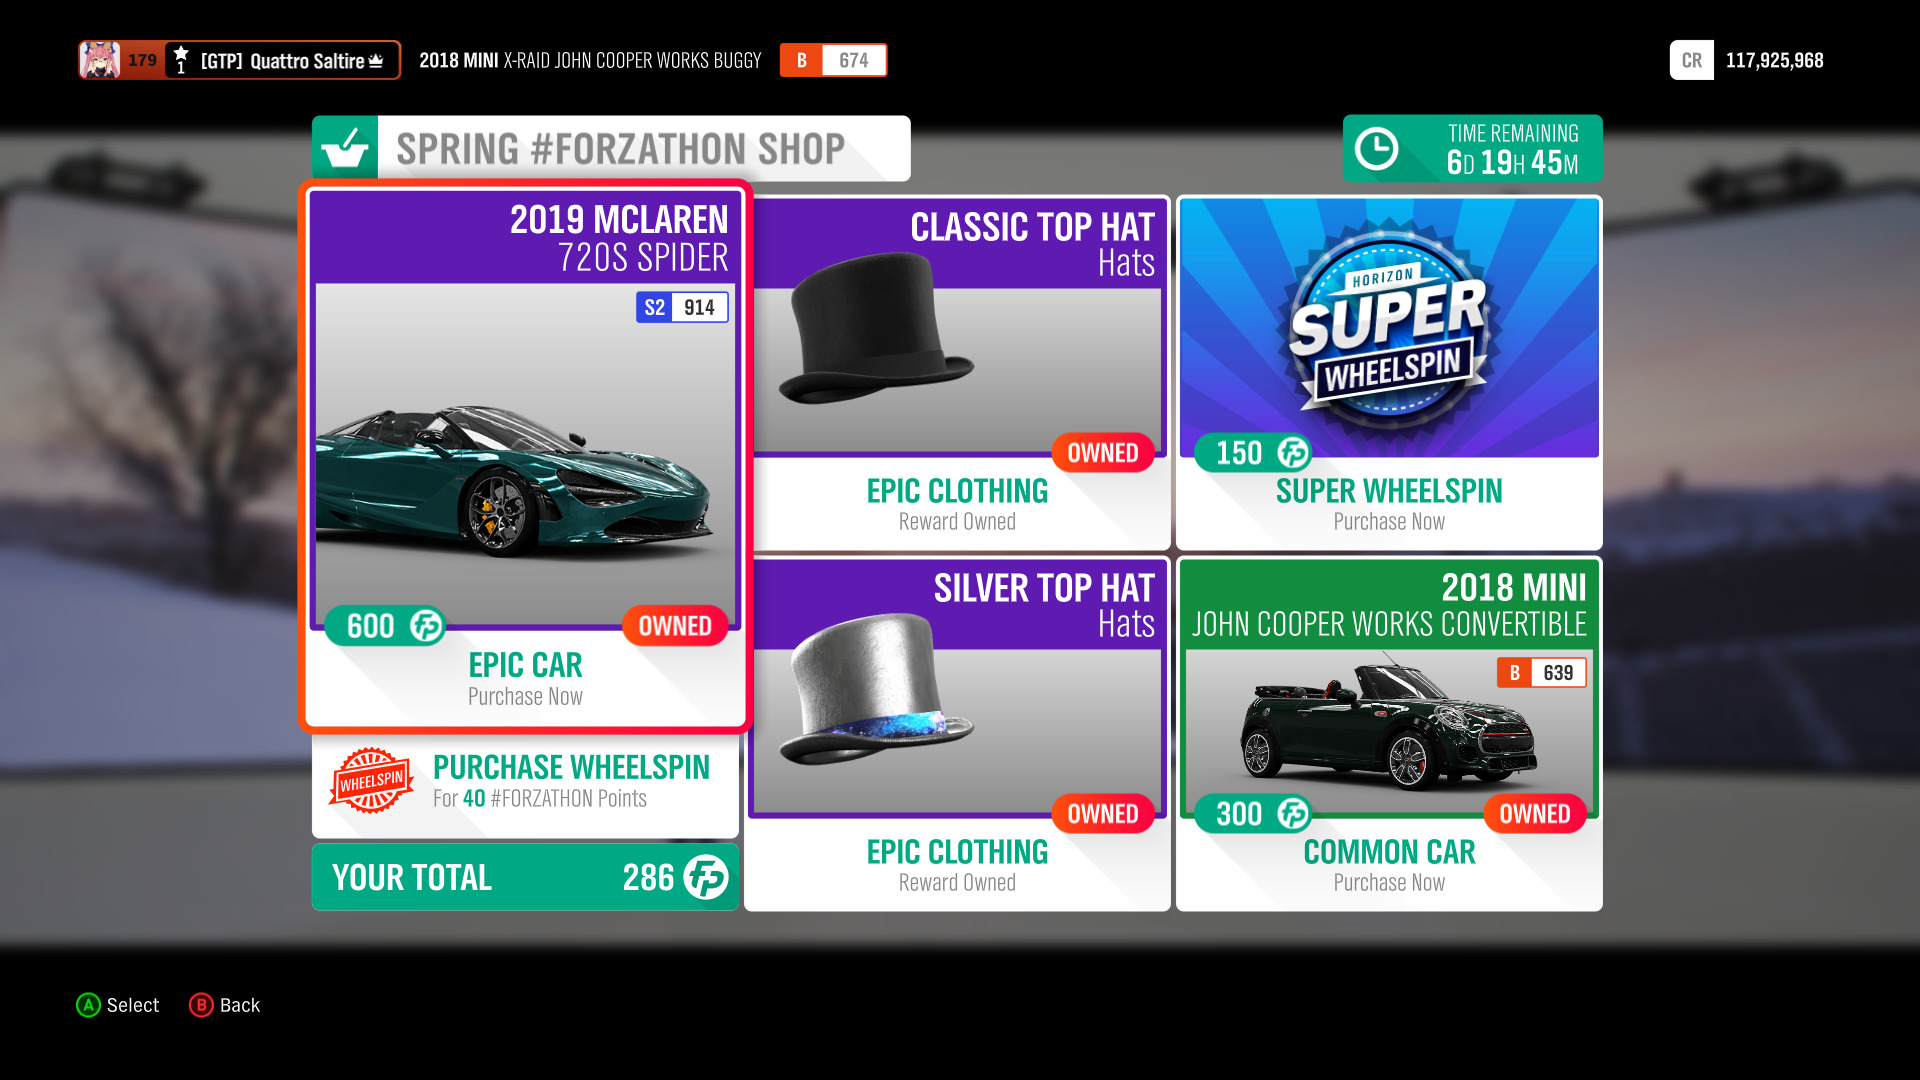Click the Forzathon points icon in Your Total
Screen dimensions: 1920x1080
pyautogui.click(x=706, y=877)
